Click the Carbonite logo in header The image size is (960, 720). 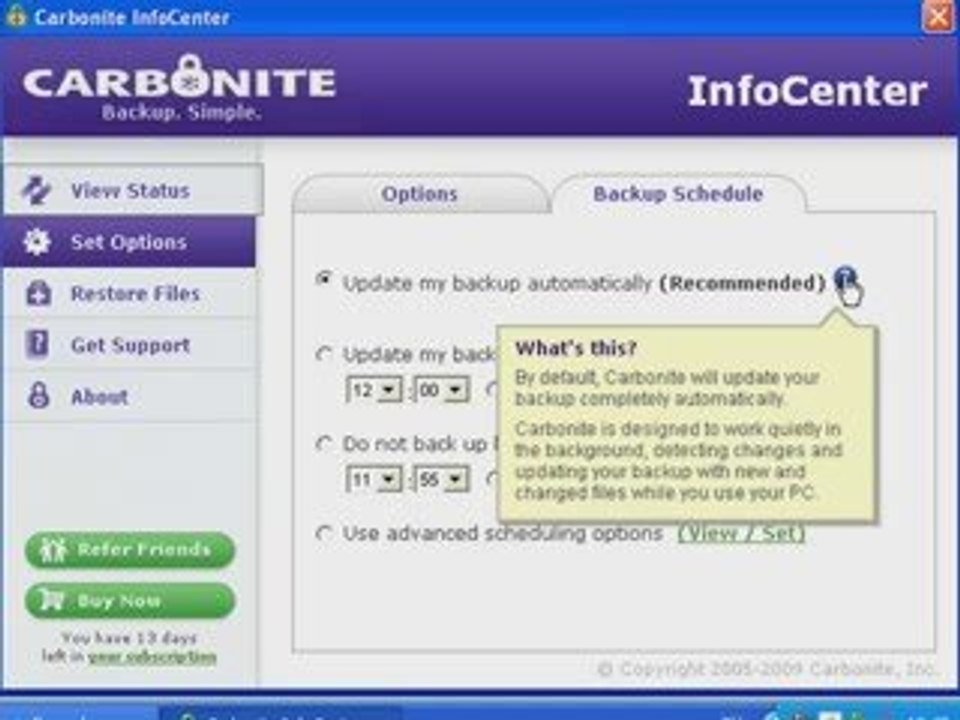pyautogui.click(x=179, y=87)
